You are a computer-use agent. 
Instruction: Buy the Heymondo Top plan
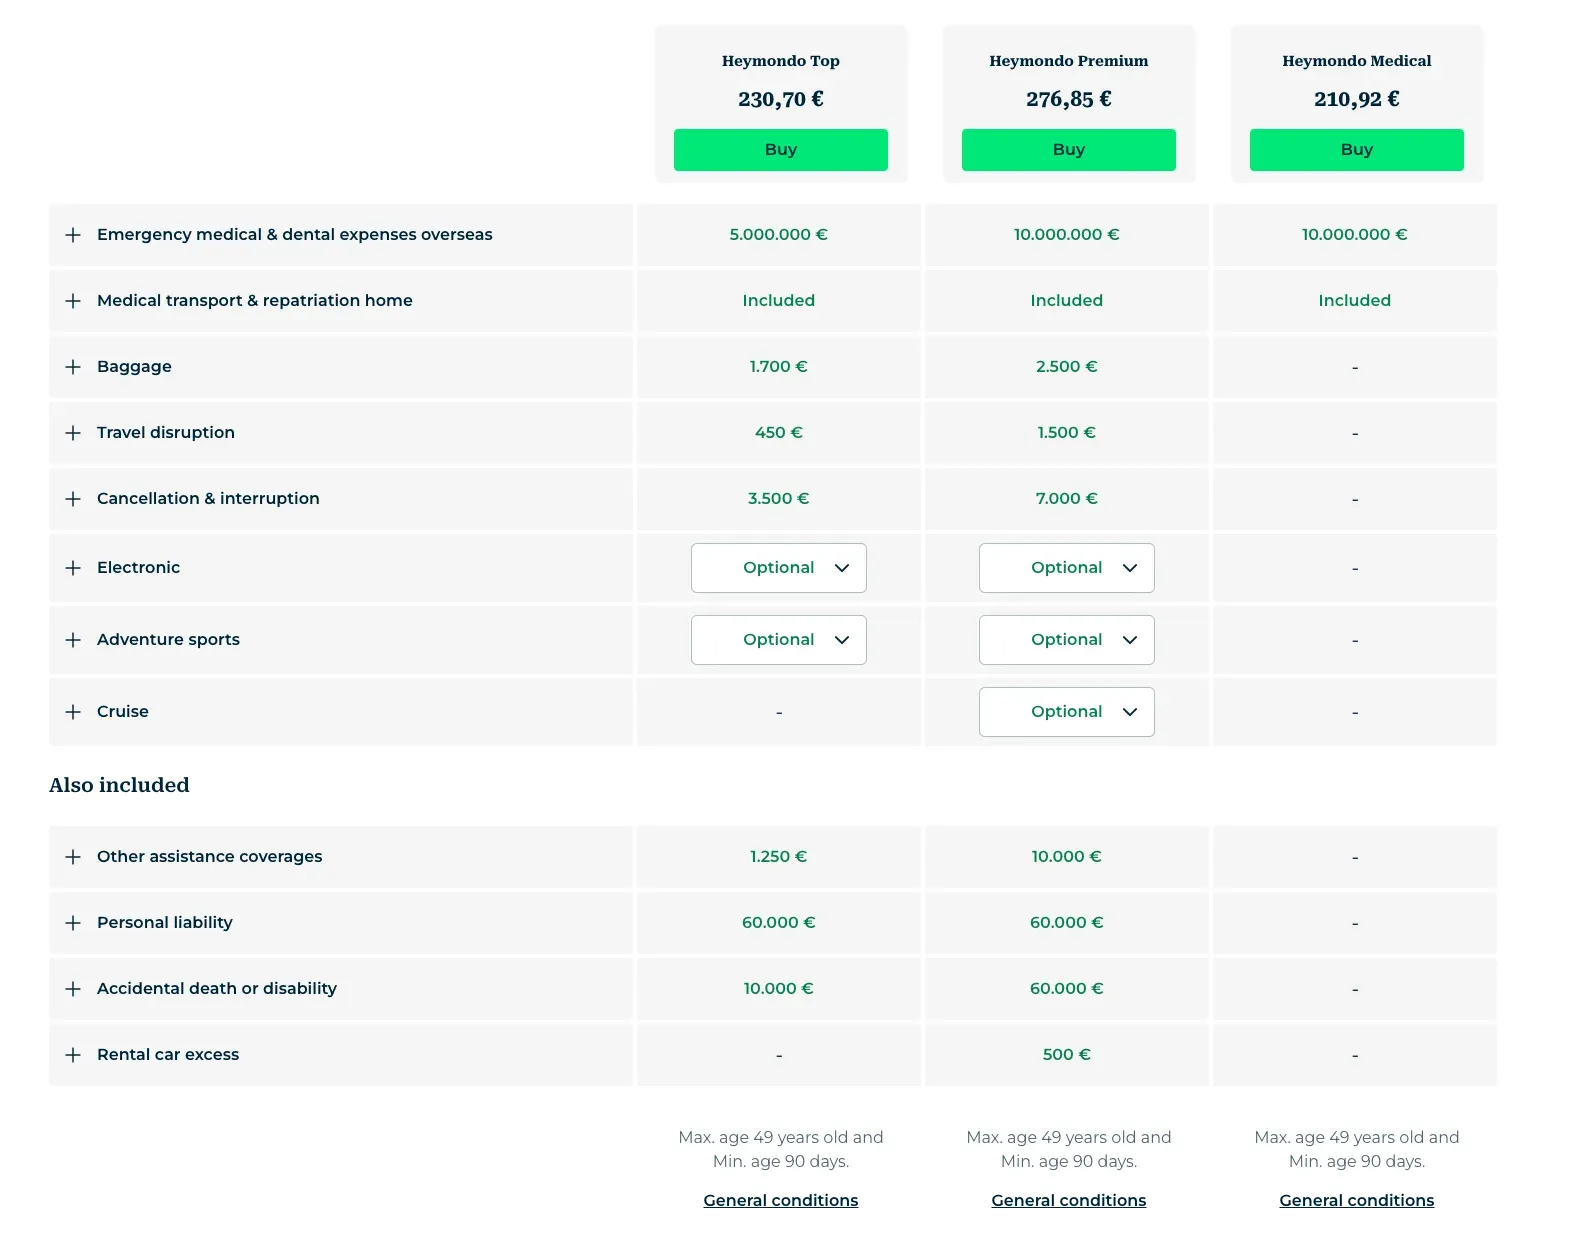[x=781, y=150]
